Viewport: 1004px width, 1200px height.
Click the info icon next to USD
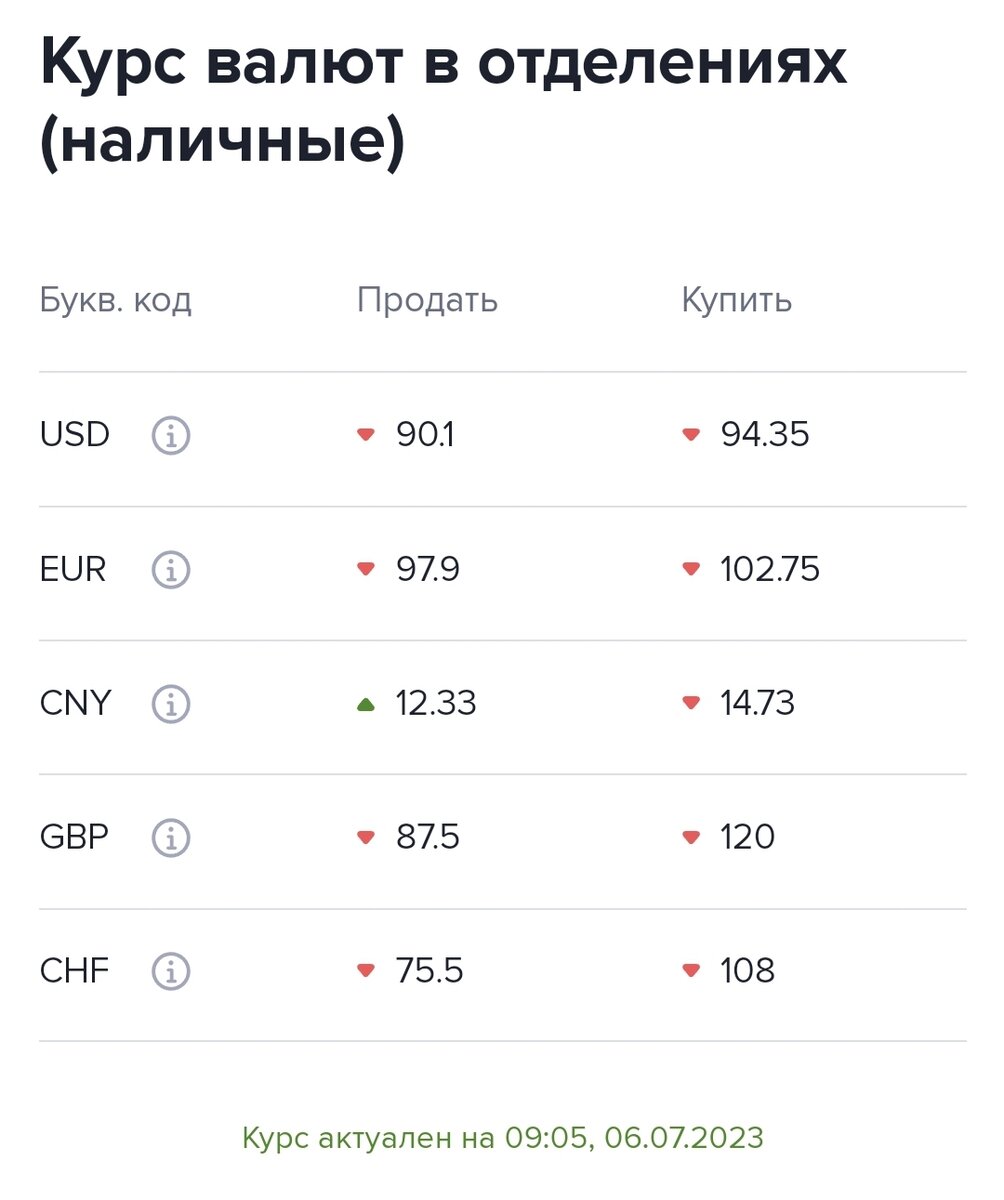click(x=171, y=436)
